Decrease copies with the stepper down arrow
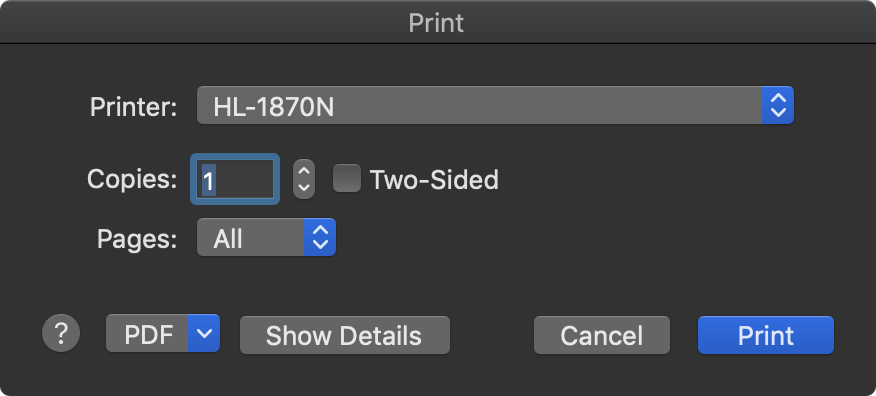 (304, 189)
